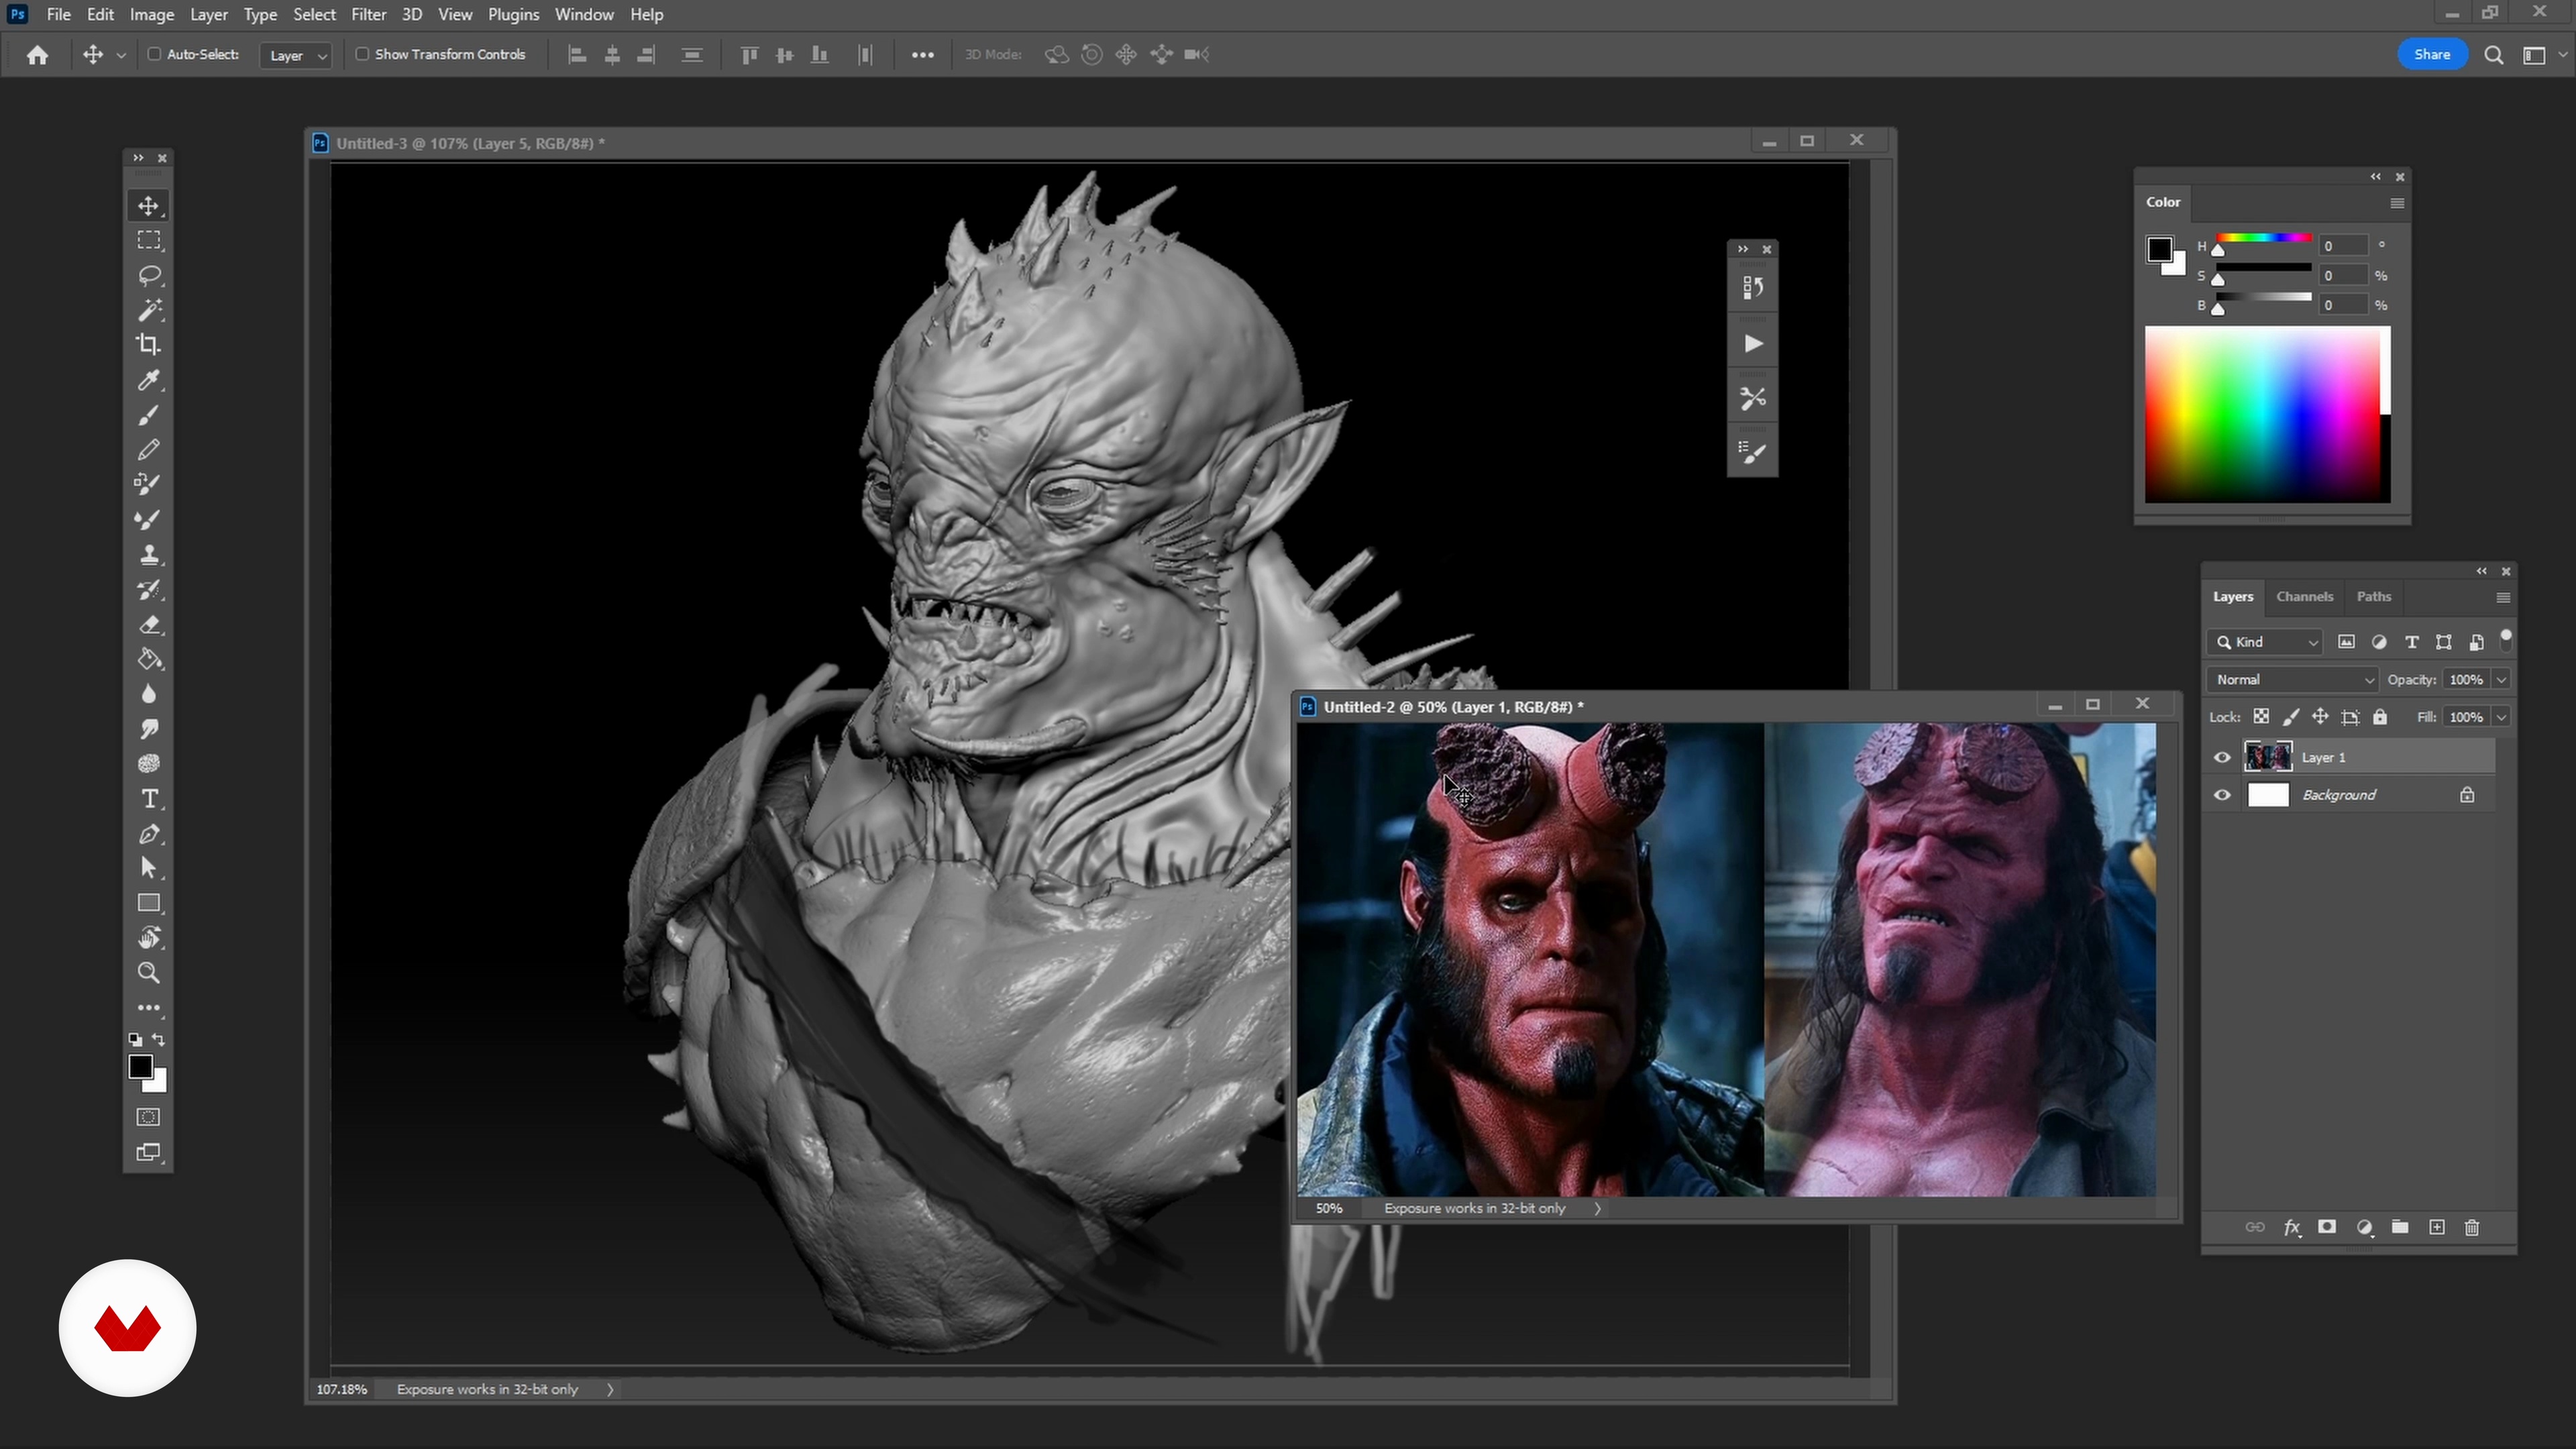The width and height of the screenshot is (2576, 1449).
Task: Select the Brush tool
Action: tap(148, 415)
